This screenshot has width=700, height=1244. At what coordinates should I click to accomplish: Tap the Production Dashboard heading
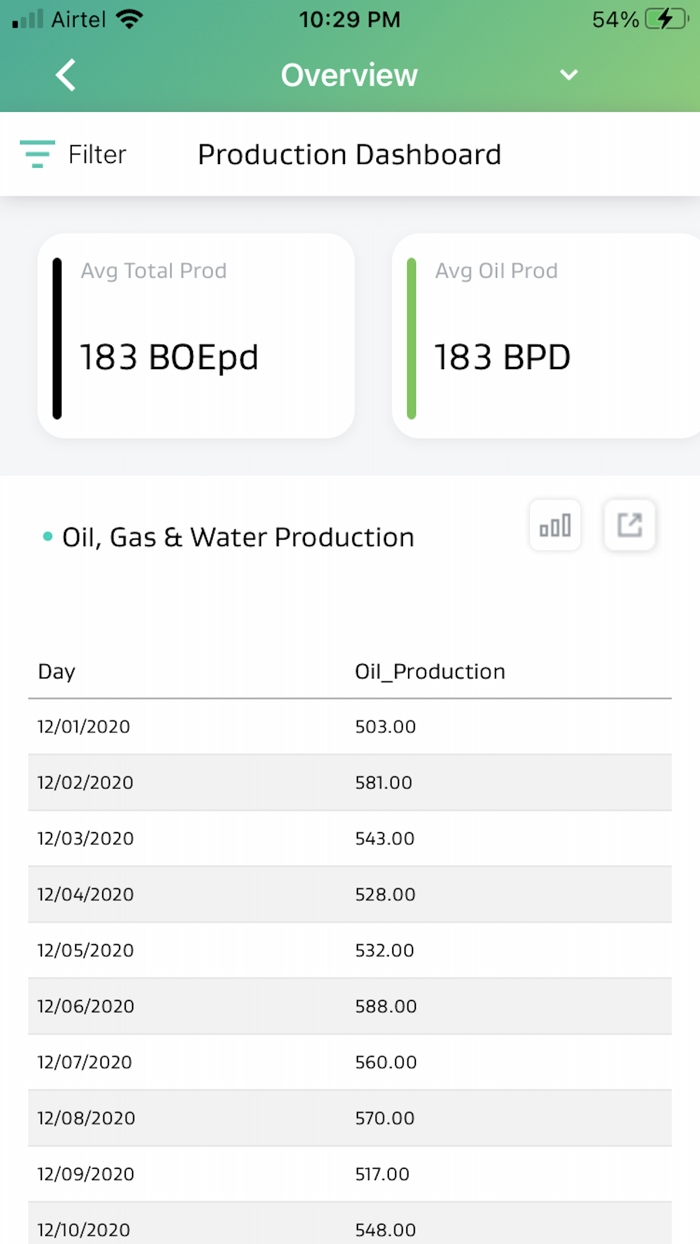click(x=349, y=155)
